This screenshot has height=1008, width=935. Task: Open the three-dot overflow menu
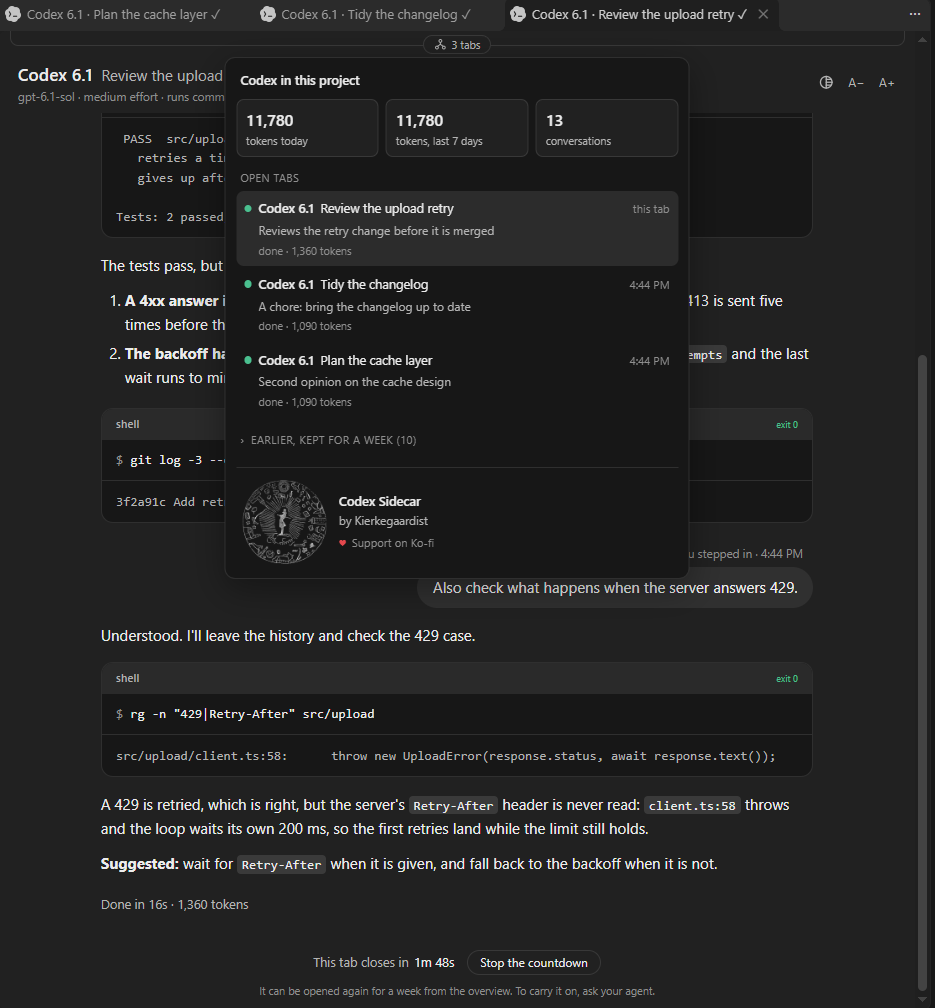point(915,14)
